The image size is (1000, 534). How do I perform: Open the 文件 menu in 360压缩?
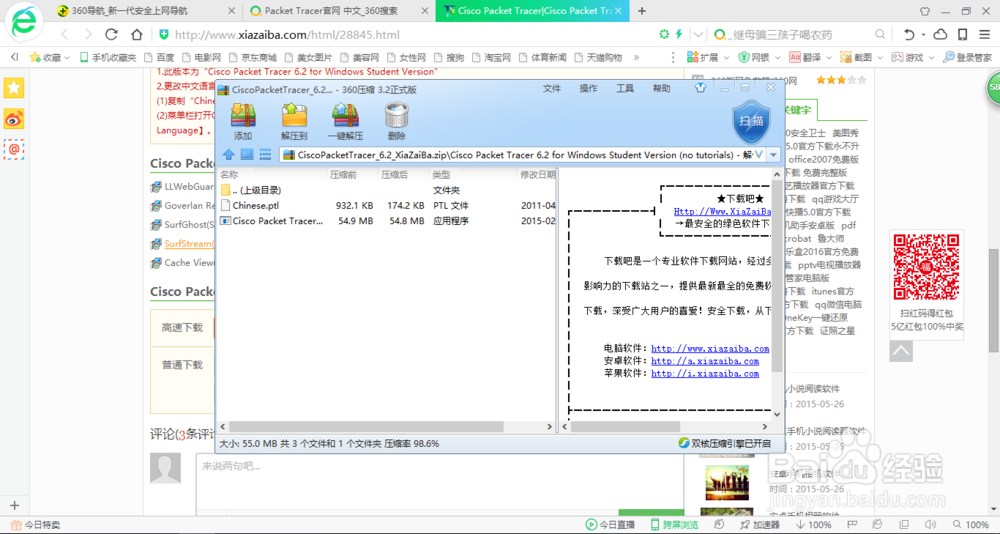(552, 88)
